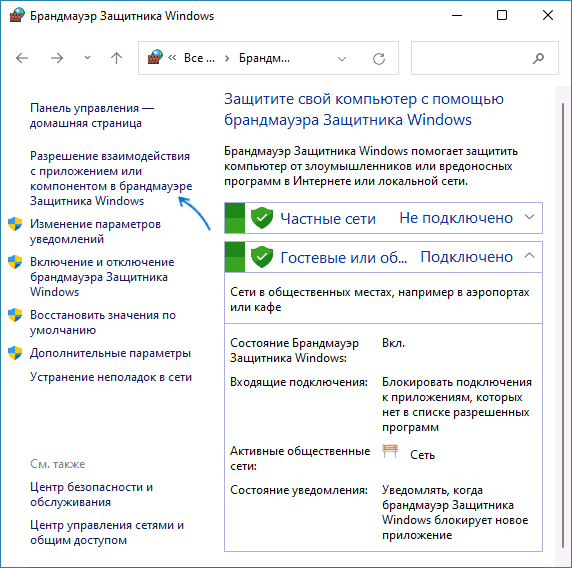This screenshot has width=572, height=568.
Task: Click the bench network icon beside 'Сеть'
Action: pyautogui.click(x=390, y=451)
